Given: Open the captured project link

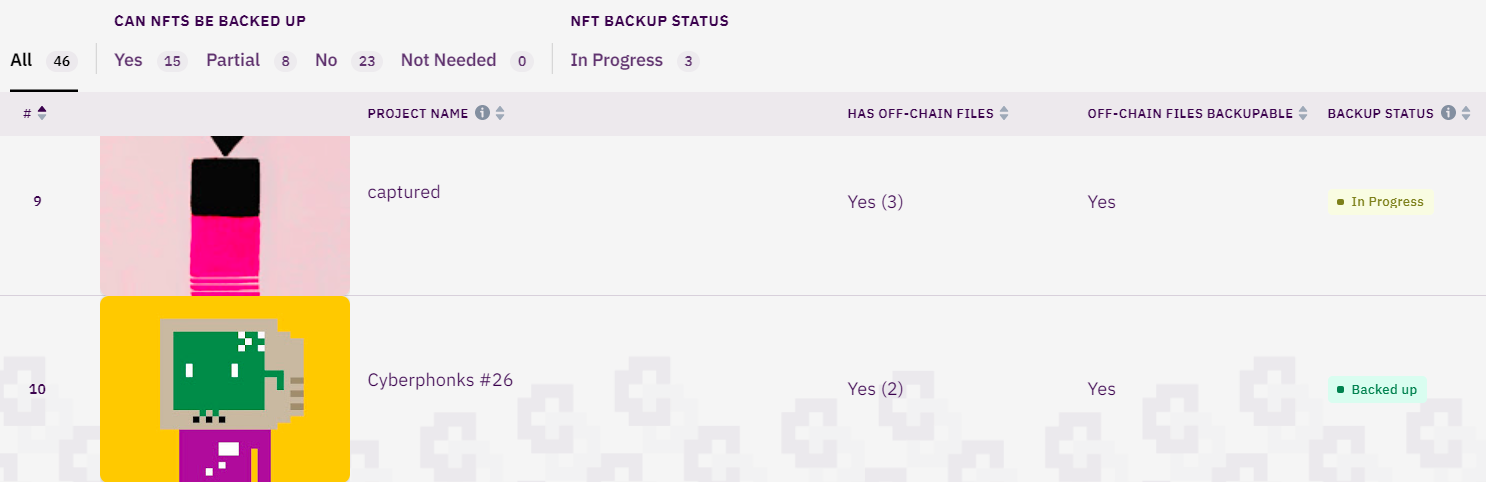Looking at the screenshot, I should [x=404, y=192].
